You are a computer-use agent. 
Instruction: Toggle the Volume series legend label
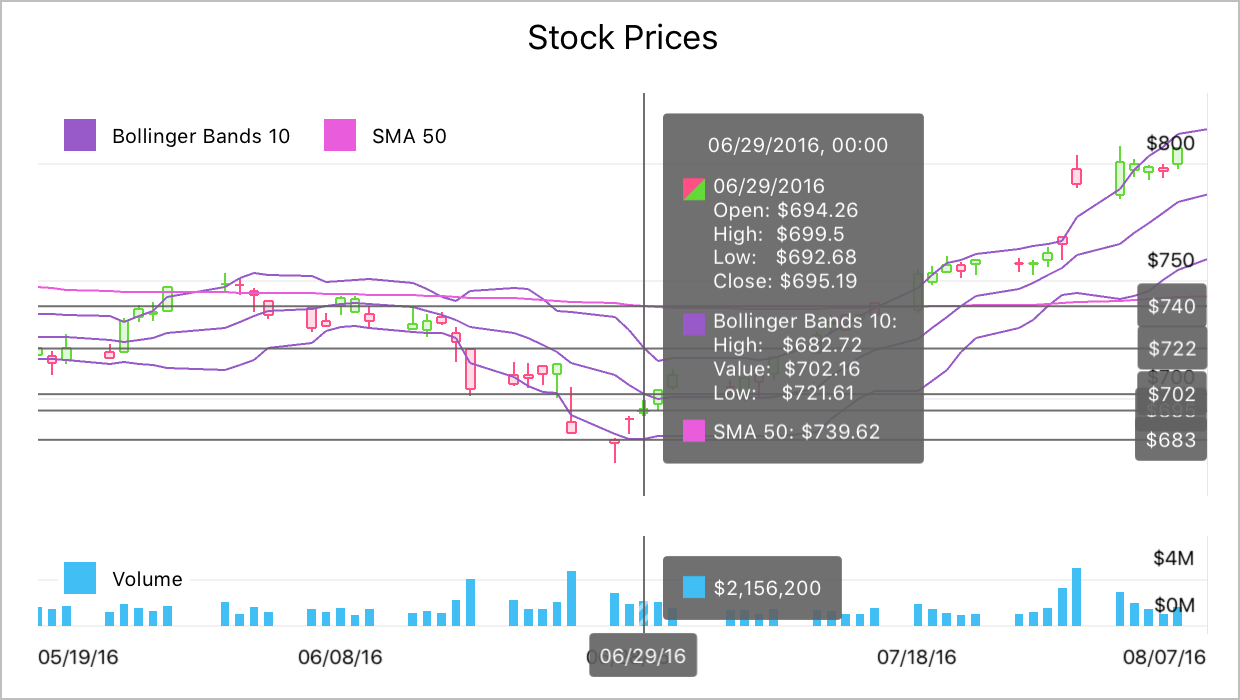click(x=147, y=579)
